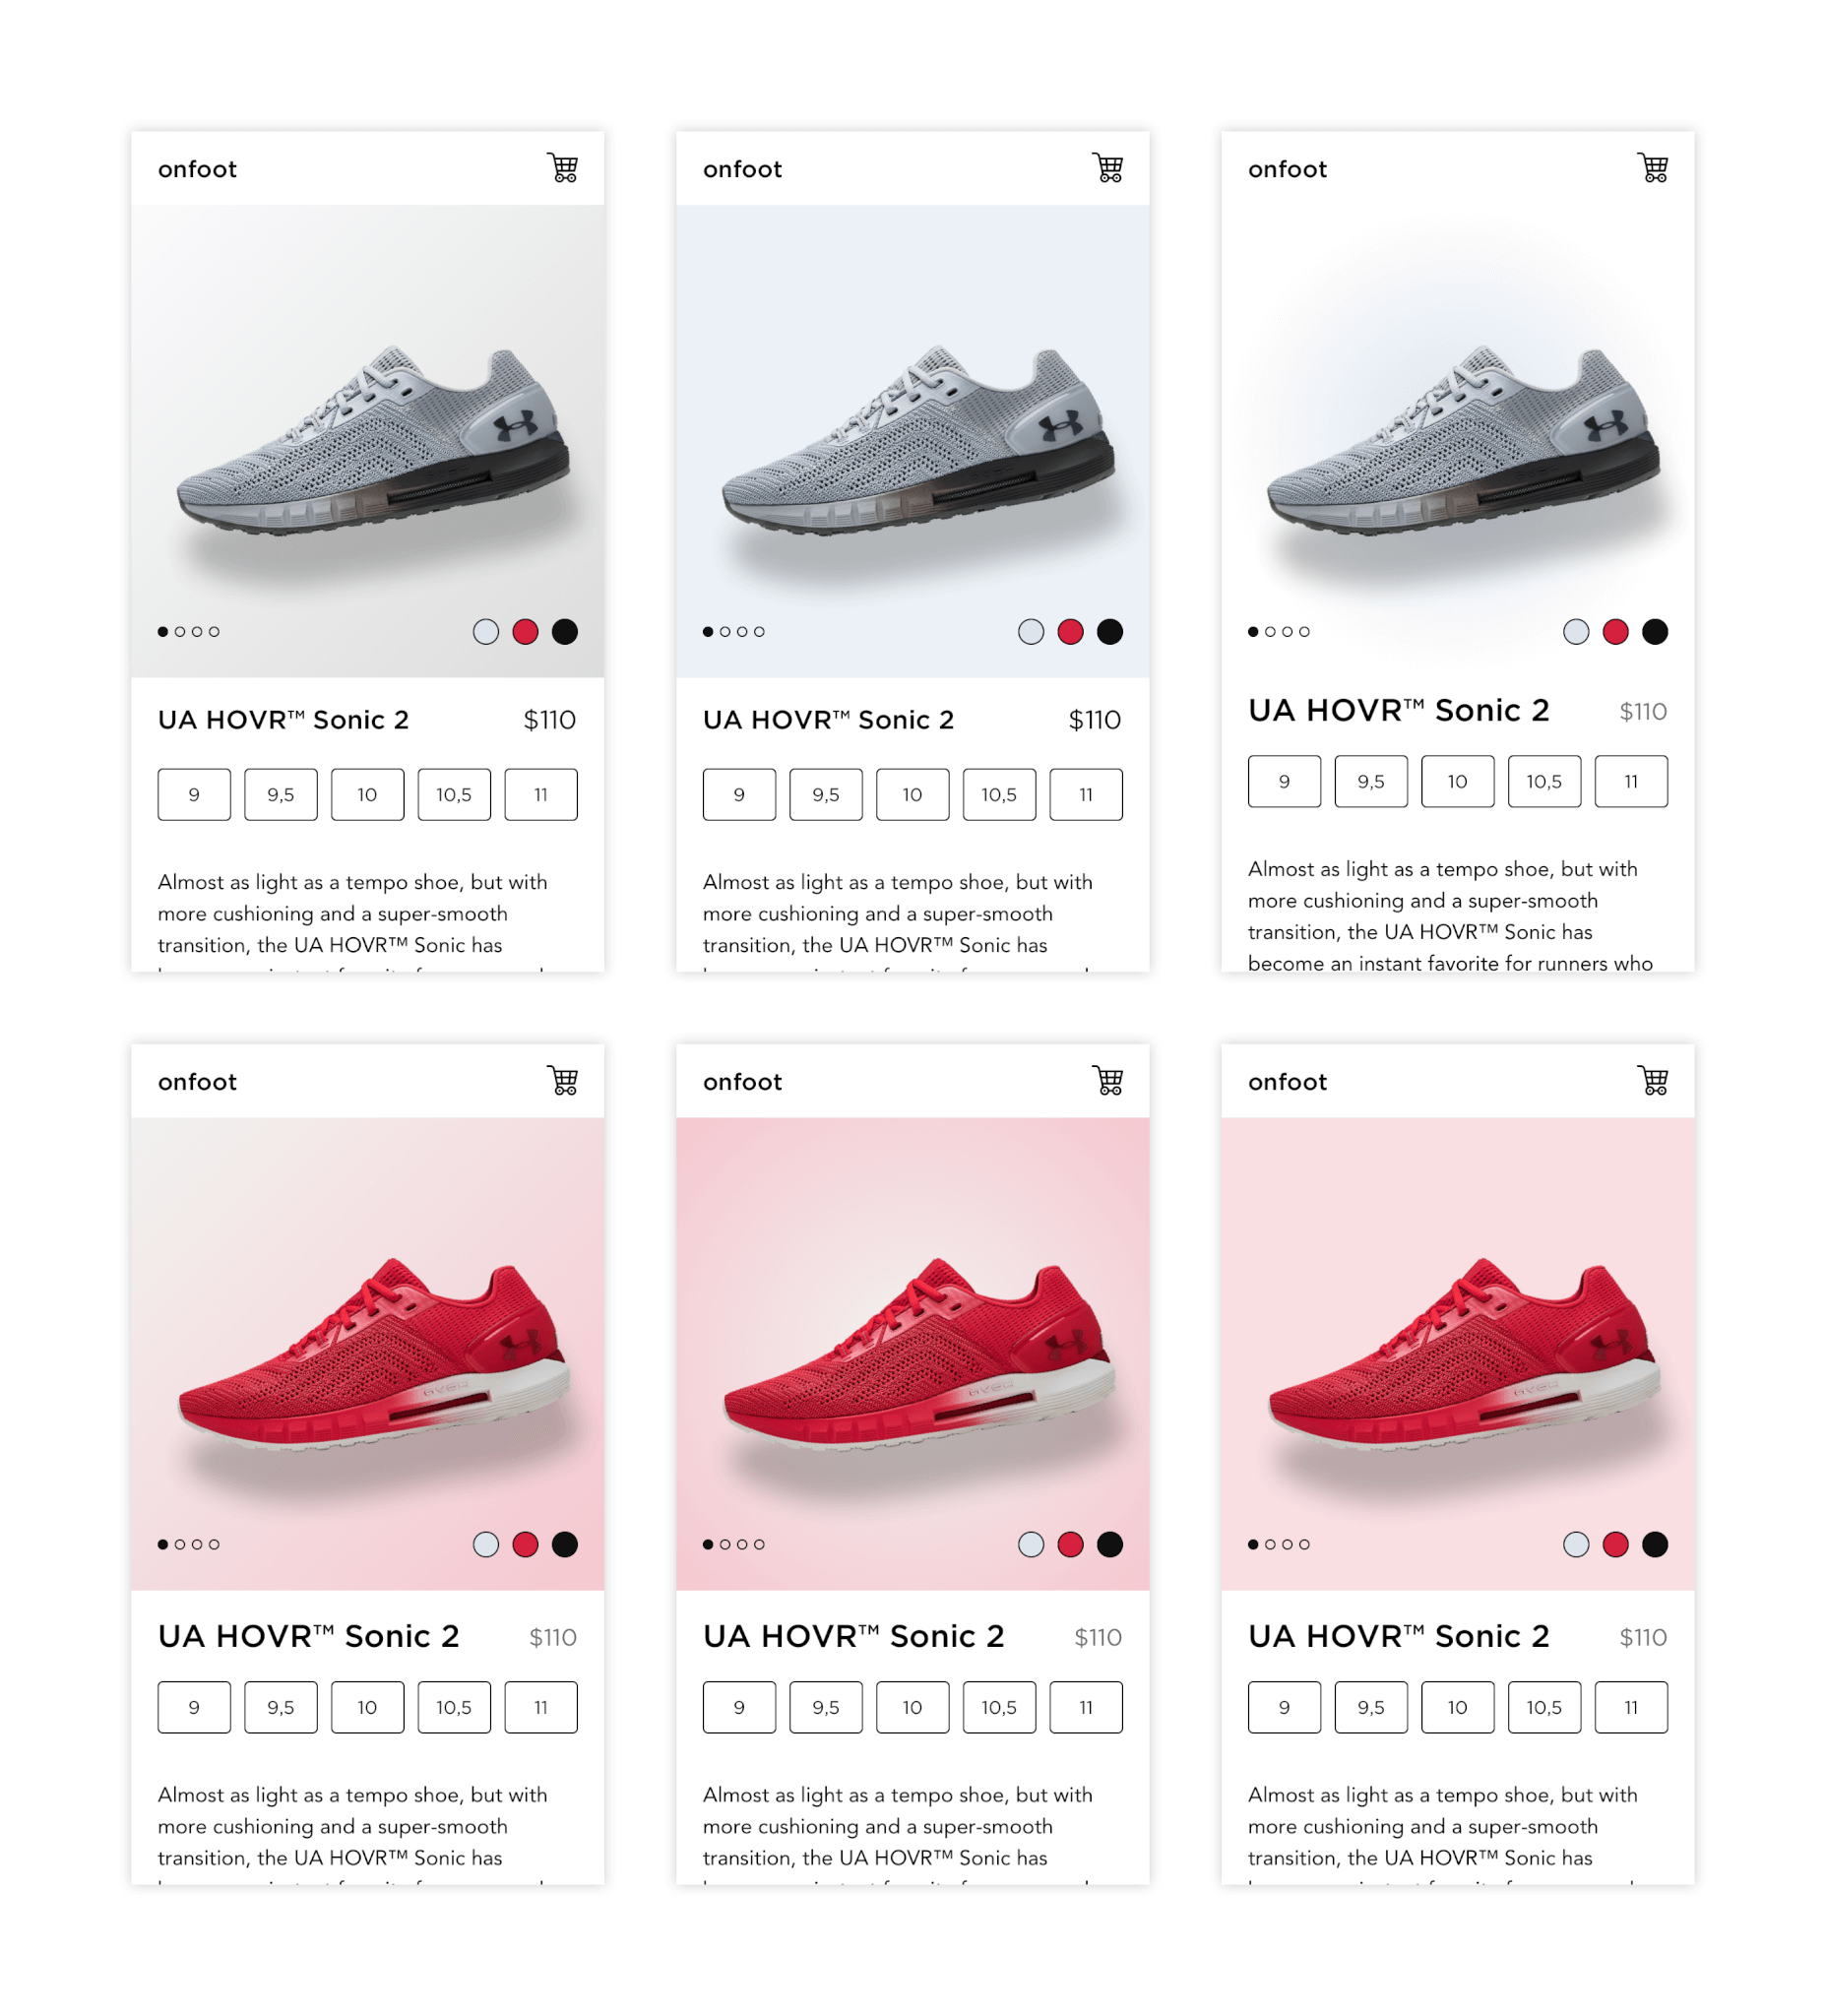Select size 11 in the top-right white card

click(1631, 781)
